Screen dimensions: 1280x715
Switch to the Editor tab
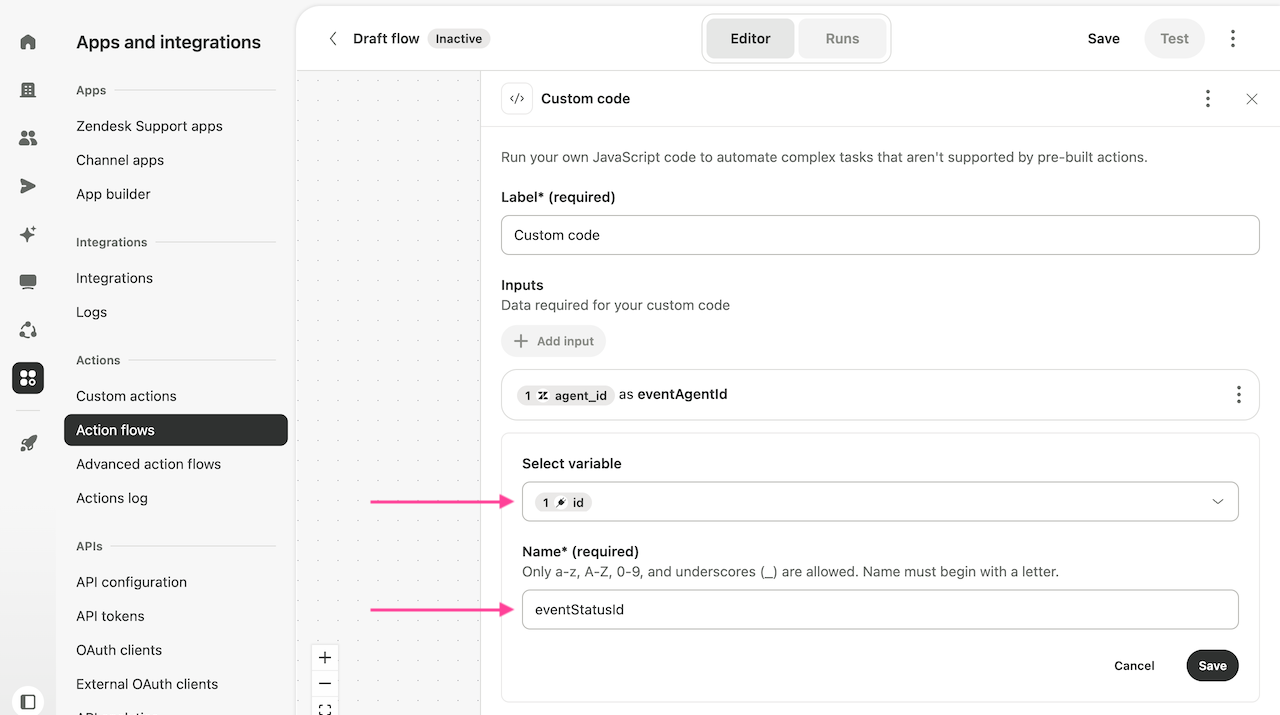pyautogui.click(x=750, y=39)
